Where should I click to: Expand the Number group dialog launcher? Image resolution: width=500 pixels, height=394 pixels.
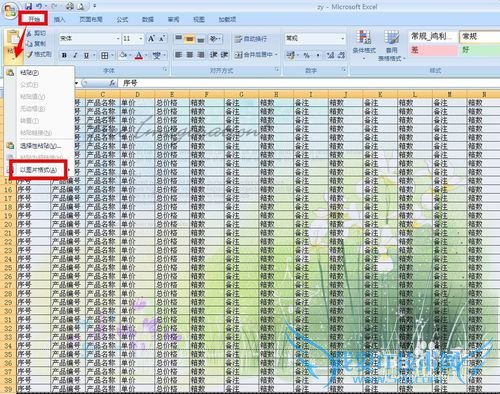344,69
